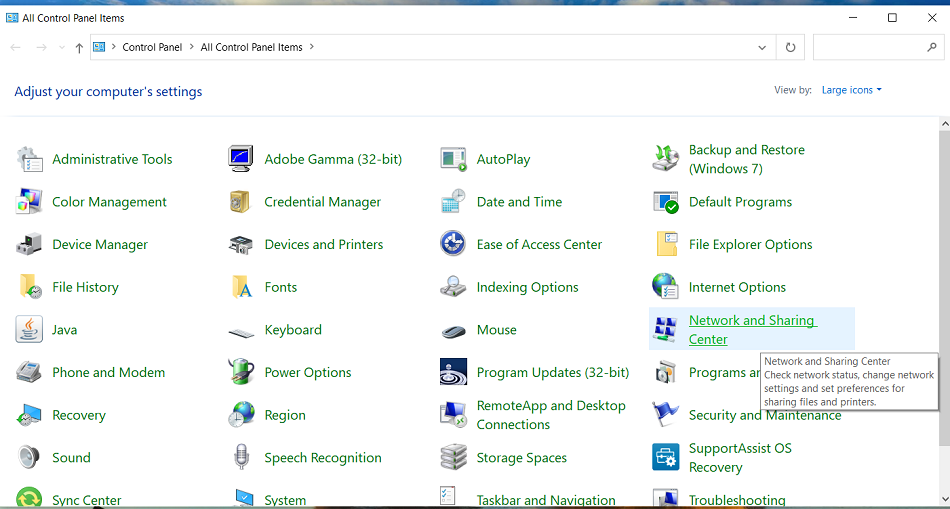Open the Power Options icon

(x=241, y=373)
